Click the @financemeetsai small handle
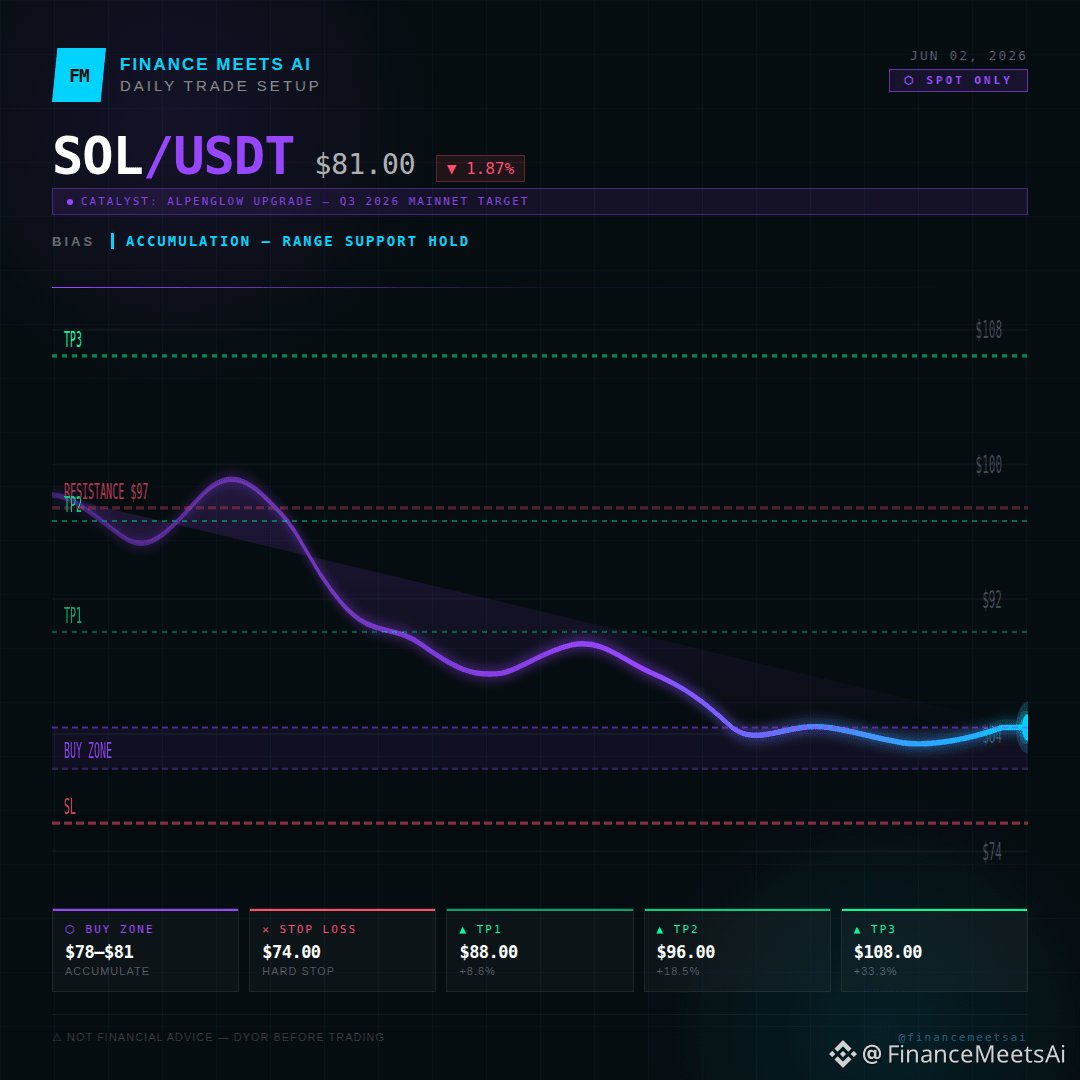This screenshot has height=1080, width=1080. (962, 1037)
